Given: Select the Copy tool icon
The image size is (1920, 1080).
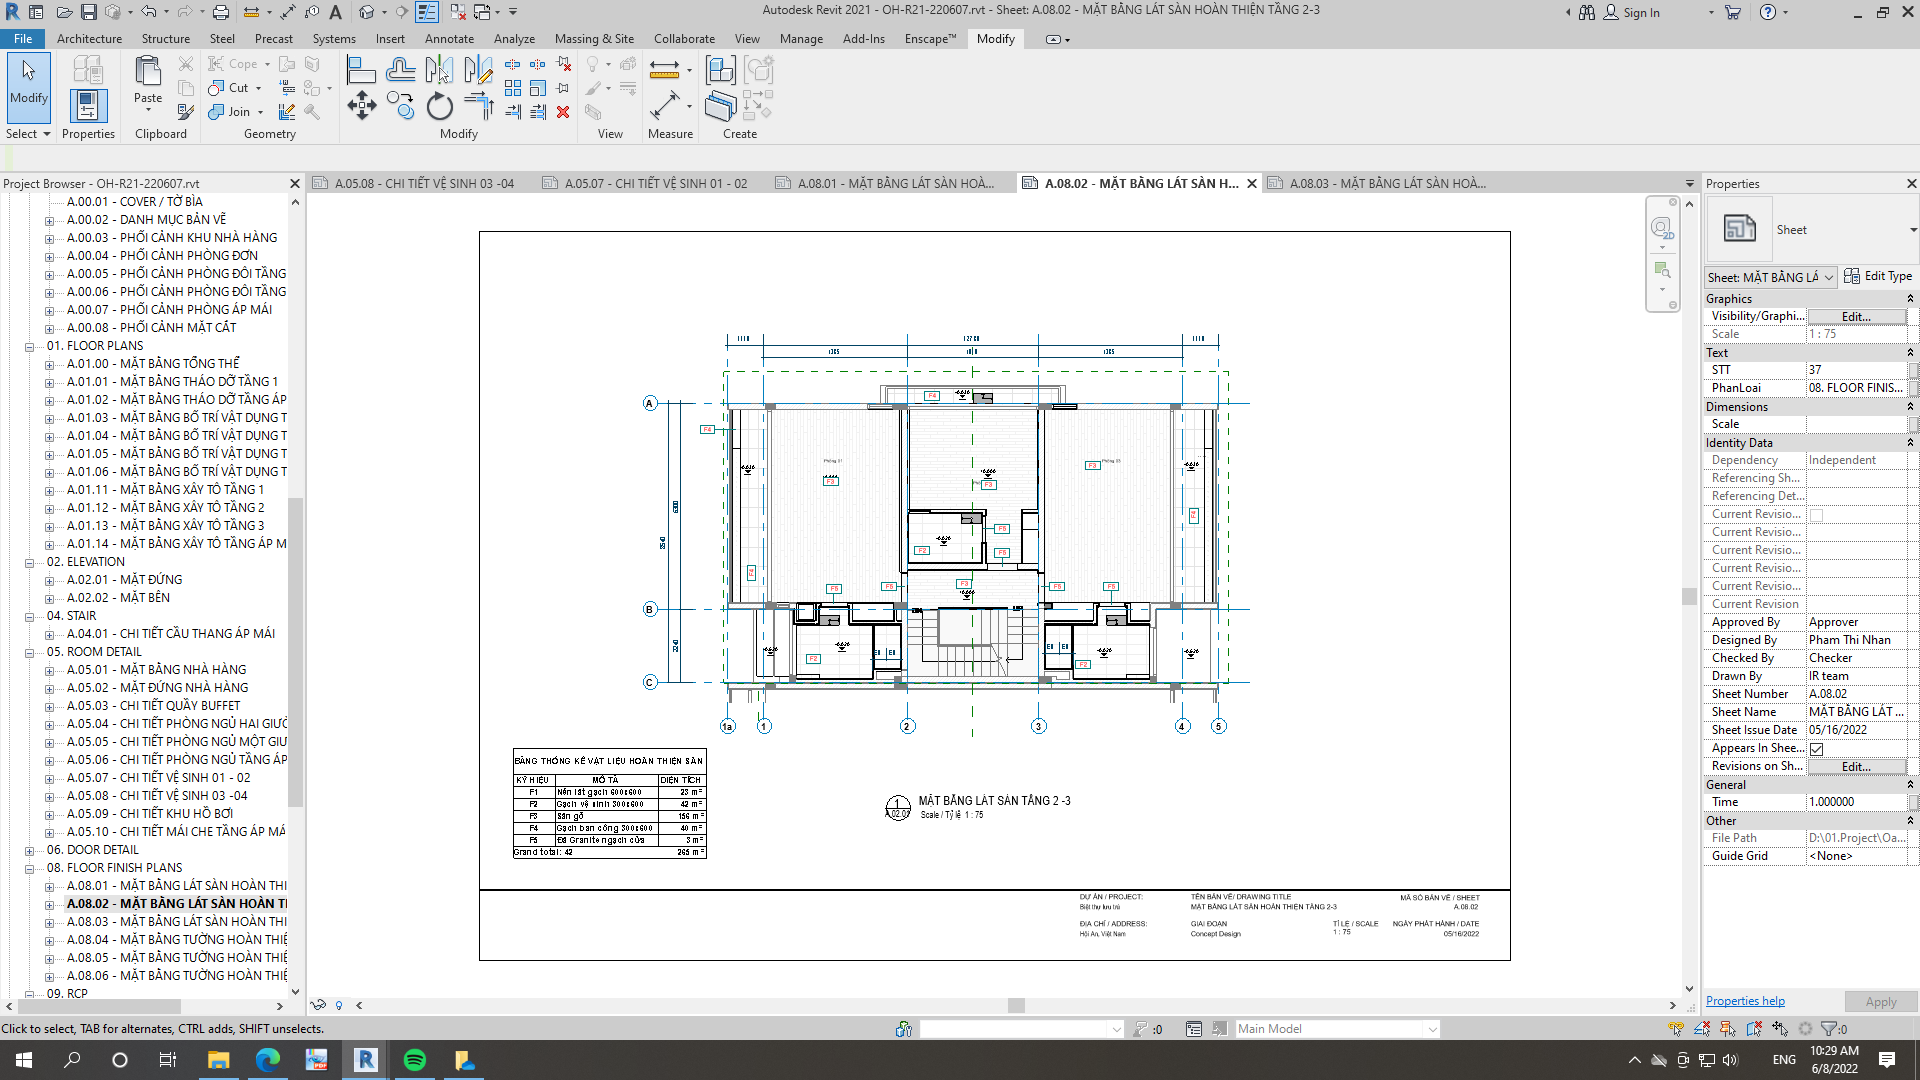Looking at the screenshot, I should (x=401, y=106).
